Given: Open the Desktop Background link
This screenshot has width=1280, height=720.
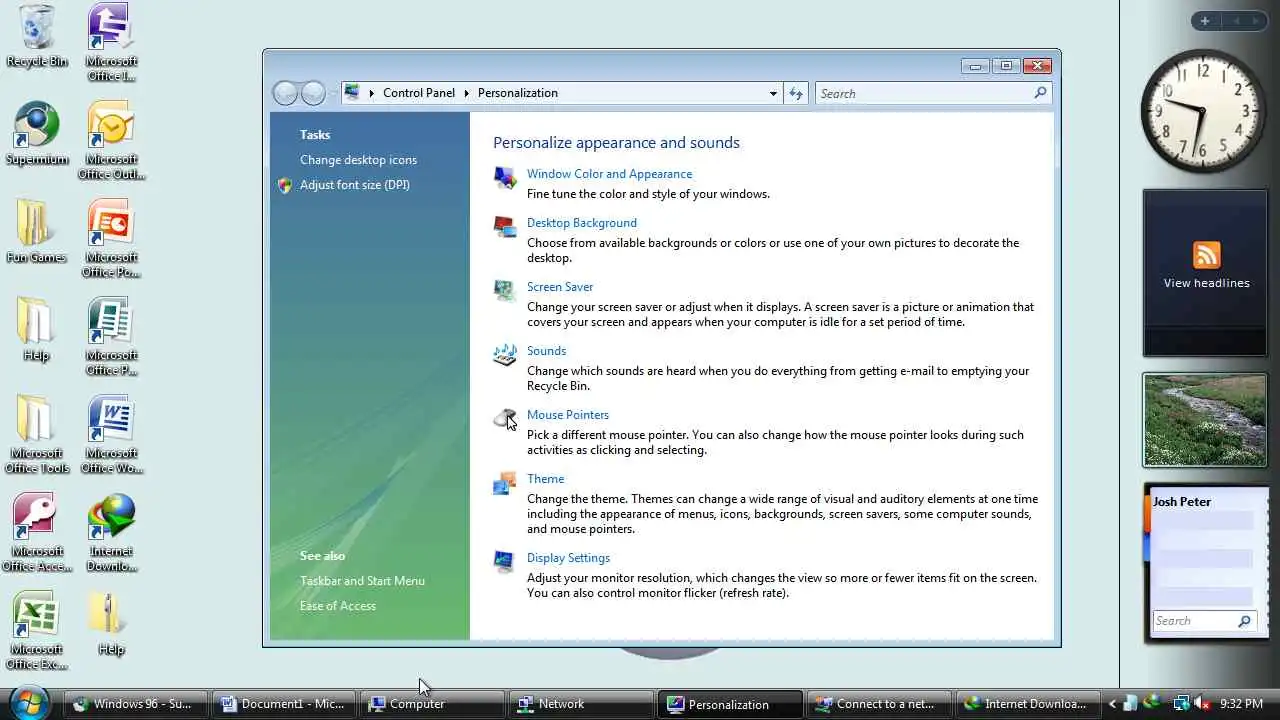Looking at the screenshot, I should tap(582, 223).
